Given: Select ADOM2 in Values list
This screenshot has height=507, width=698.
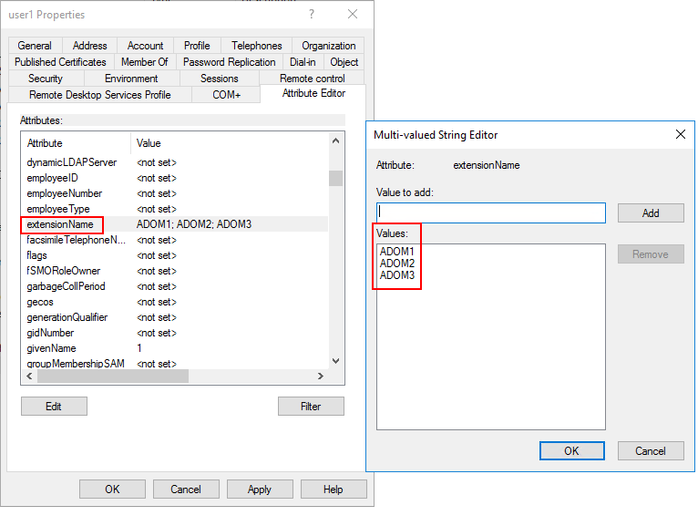Looking at the screenshot, I should (x=397, y=263).
